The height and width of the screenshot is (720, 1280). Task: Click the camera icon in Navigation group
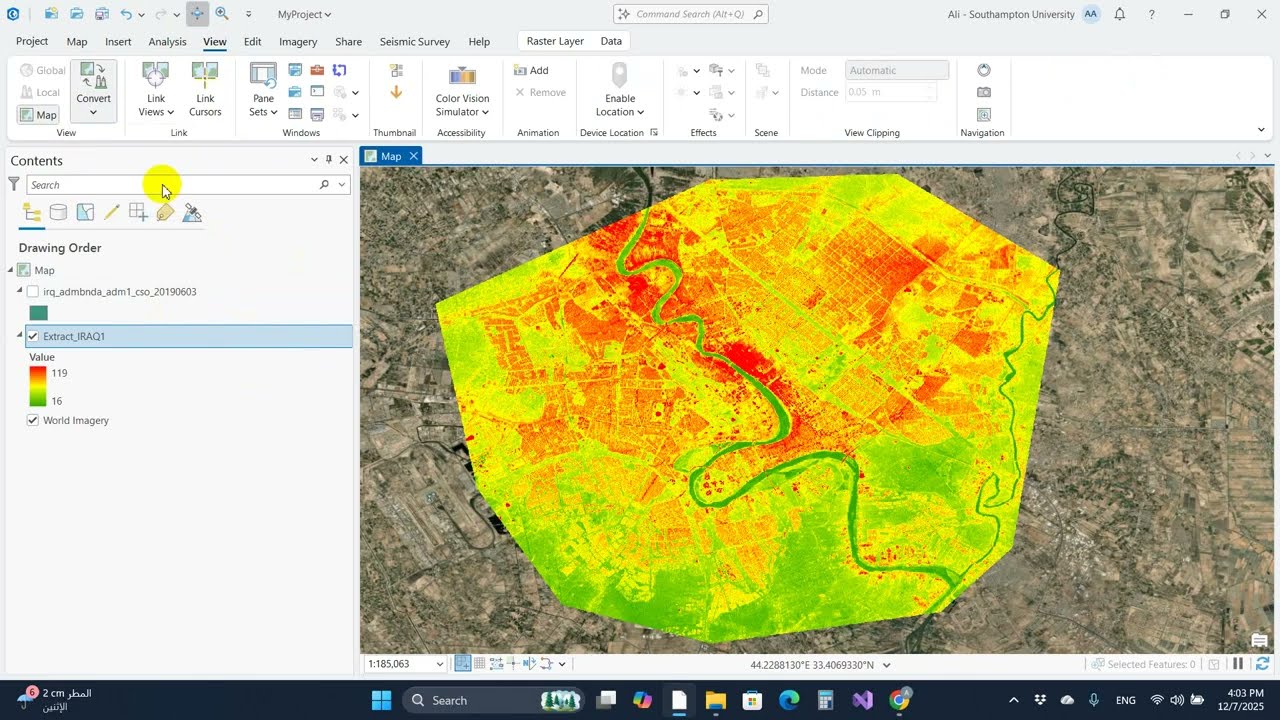984,92
